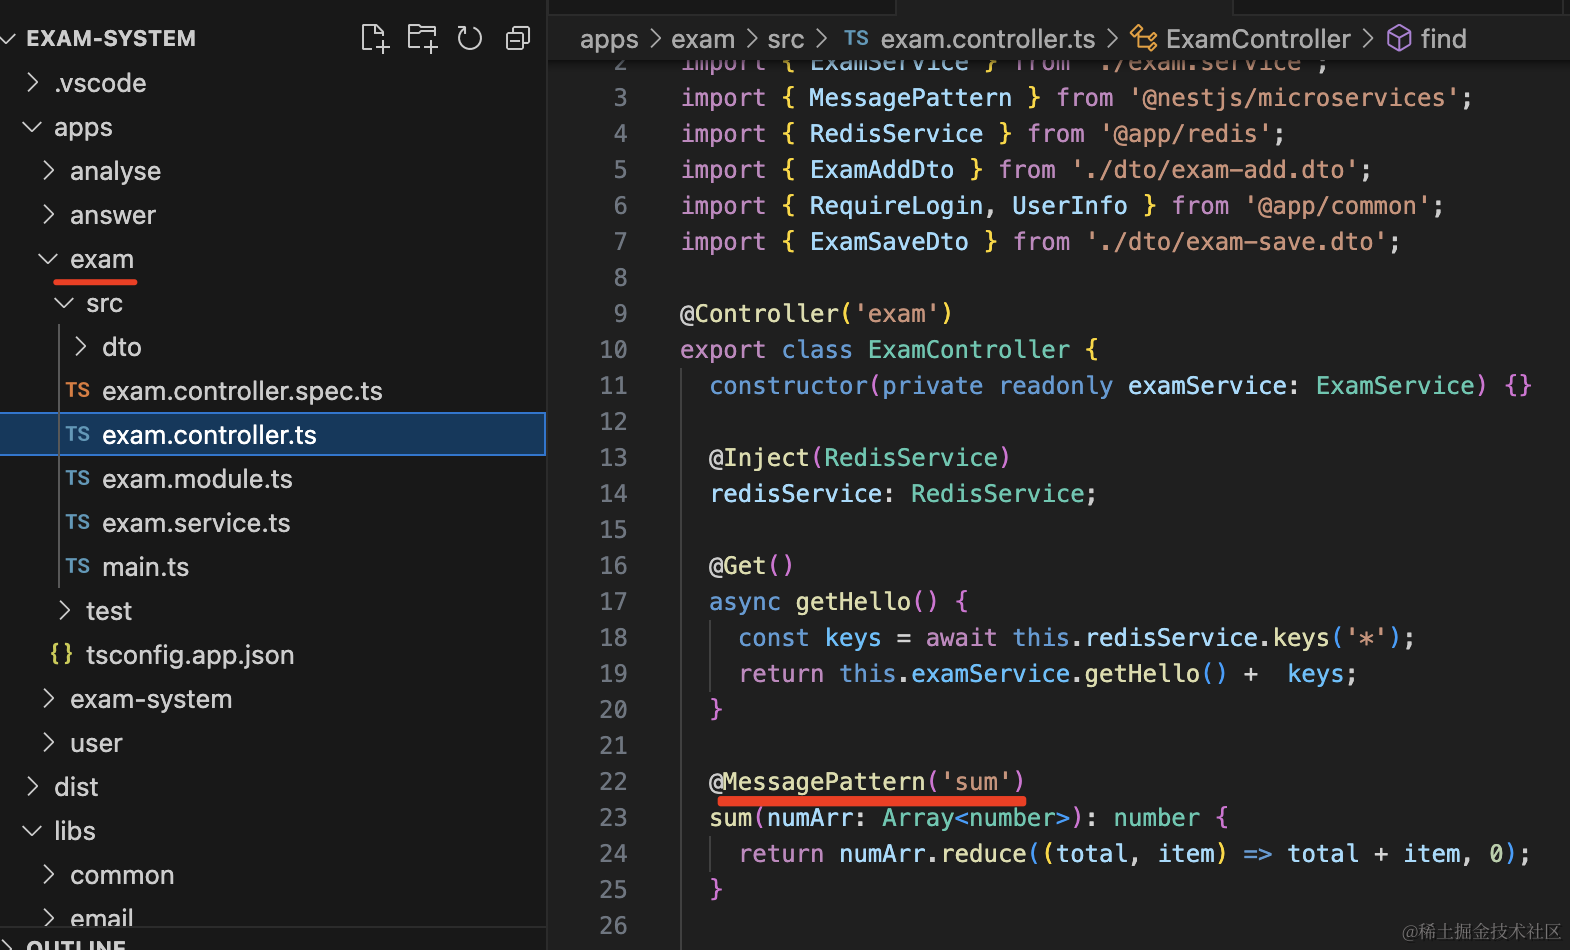Open exam.controller.spec.ts in explorer
Image resolution: width=1570 pixels, height=950 pixels.
click(242, 391)
